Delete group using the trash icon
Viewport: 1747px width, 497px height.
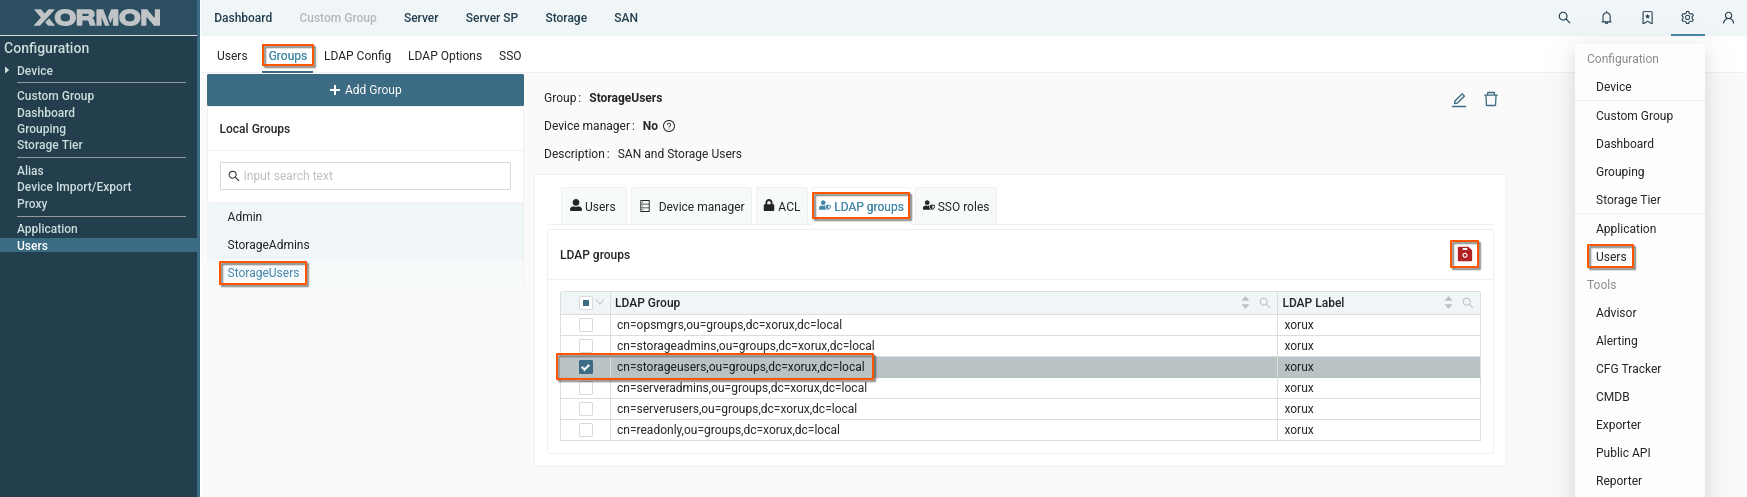coord(1491,99)
